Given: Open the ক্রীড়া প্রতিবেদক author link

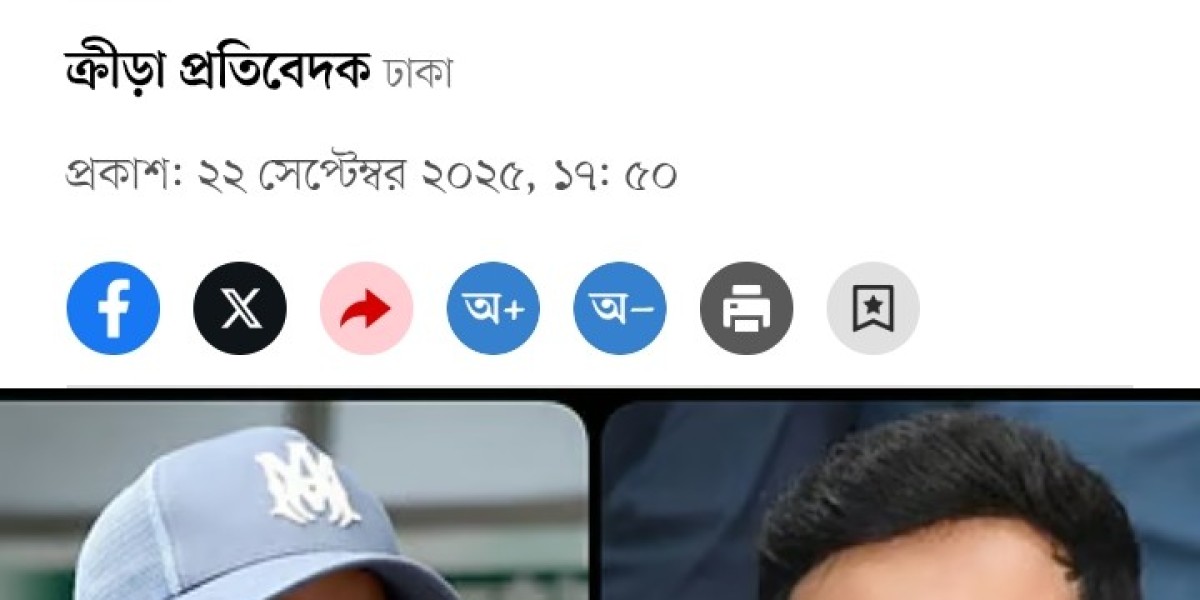Looking at the screenshot, I should (x=219, y=72).
